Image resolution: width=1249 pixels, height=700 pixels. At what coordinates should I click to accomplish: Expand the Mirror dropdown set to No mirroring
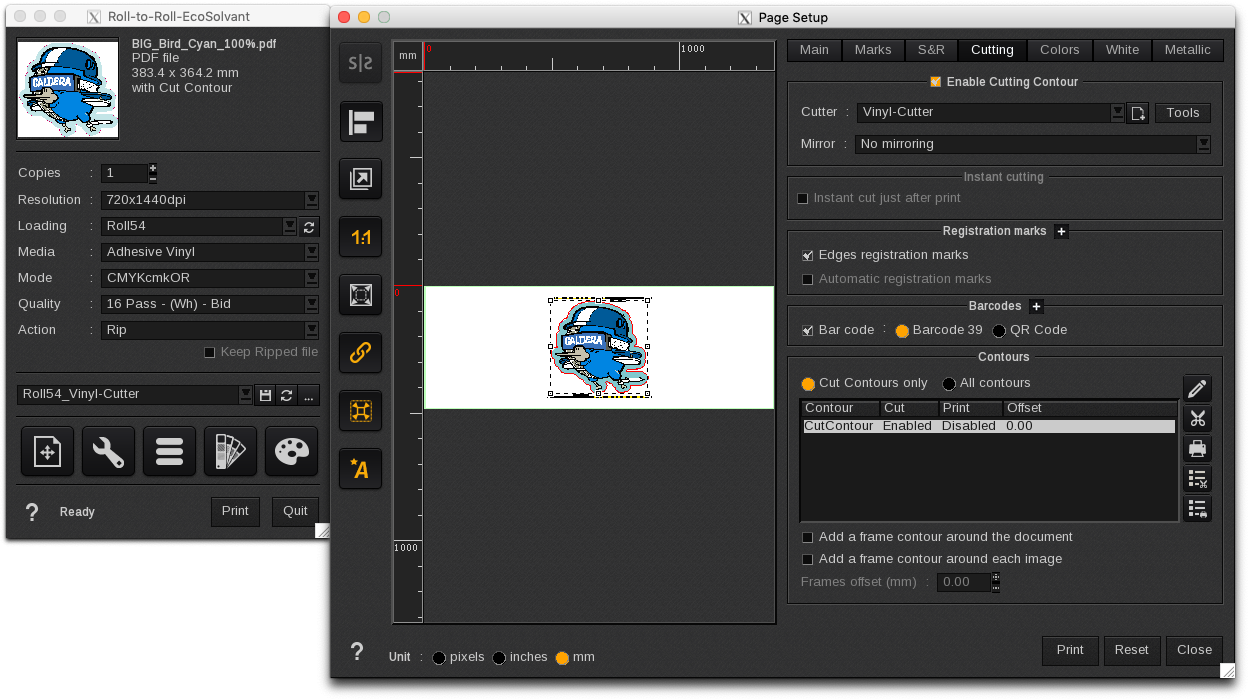point(1204,144)
